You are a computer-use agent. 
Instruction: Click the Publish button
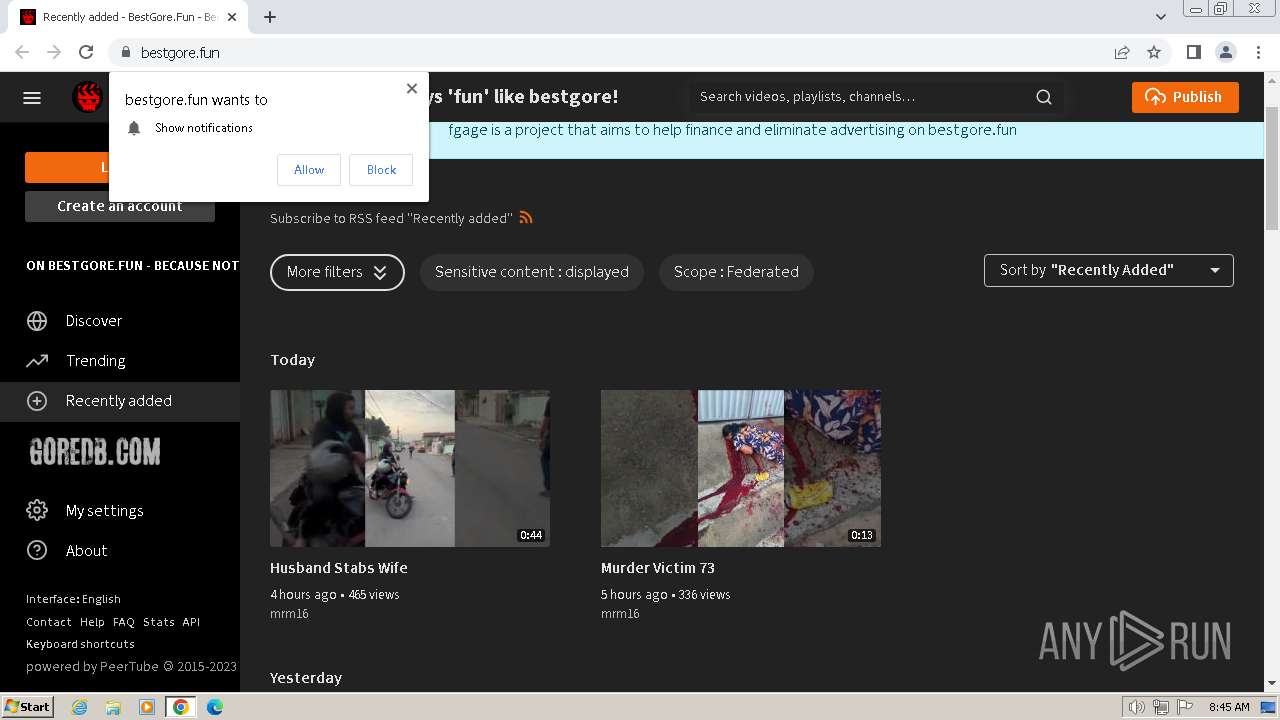pos(1185,97)
